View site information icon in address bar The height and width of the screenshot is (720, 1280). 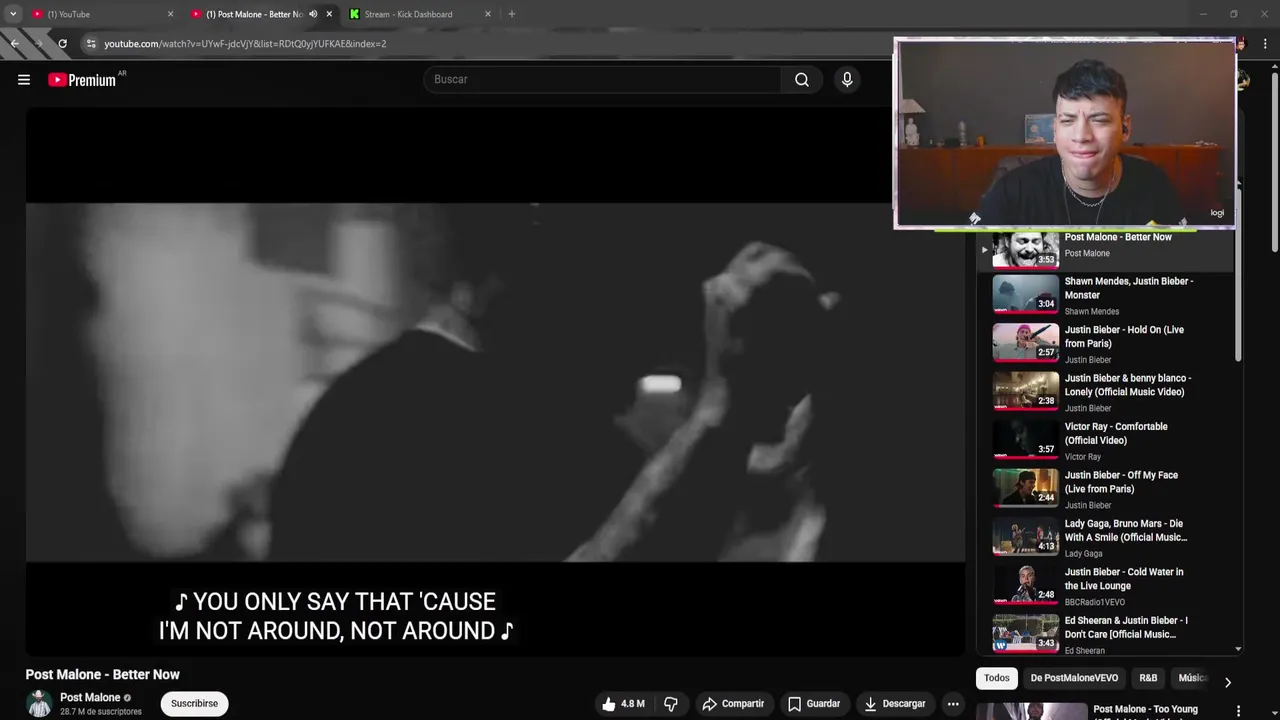tap(91, 44)
